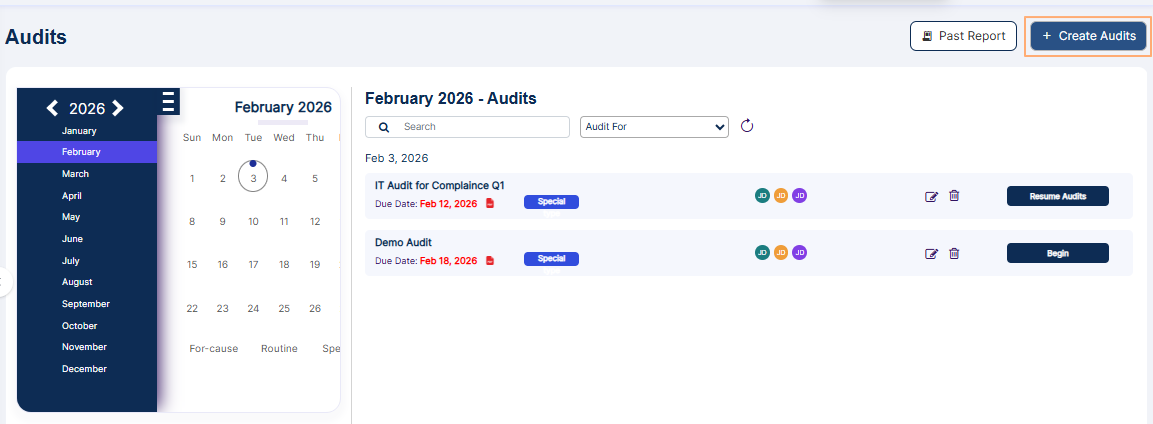Click the Feb 12, 2026 due date

pyautogui.click(x=449, y=204)
